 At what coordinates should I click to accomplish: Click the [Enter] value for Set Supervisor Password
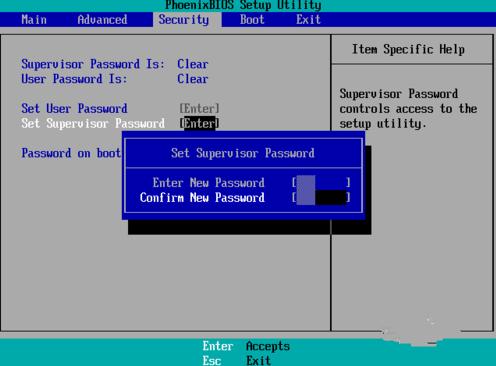tap(199, 123)
